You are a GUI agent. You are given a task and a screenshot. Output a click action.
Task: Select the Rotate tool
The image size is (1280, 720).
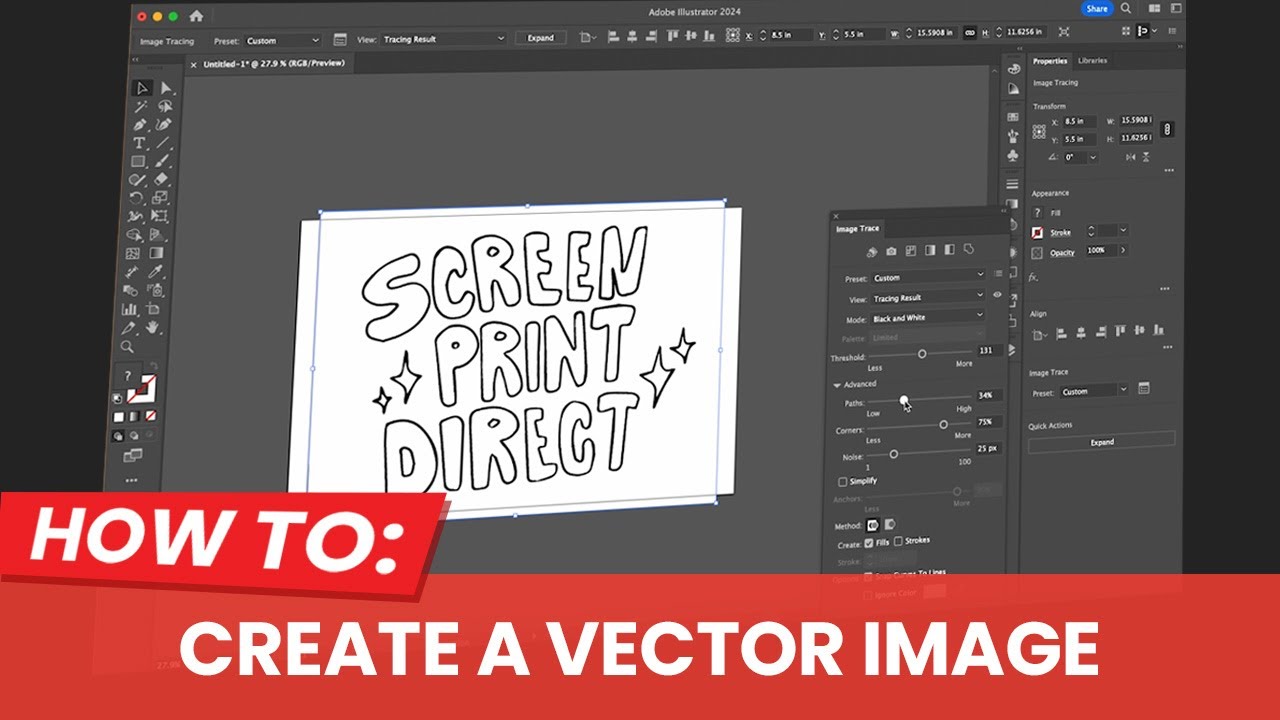point(137,198)
